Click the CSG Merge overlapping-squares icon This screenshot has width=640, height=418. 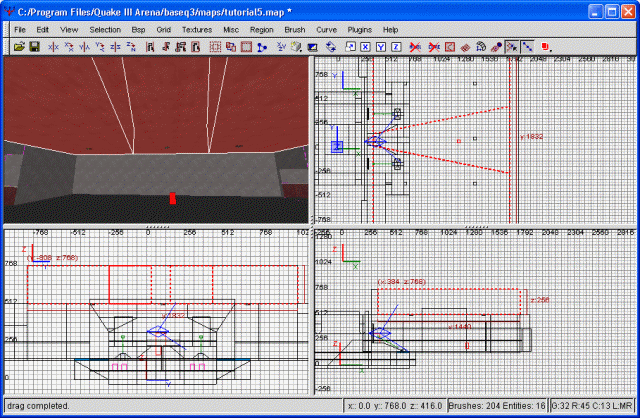pyautogui.click(x=231, y=47)
